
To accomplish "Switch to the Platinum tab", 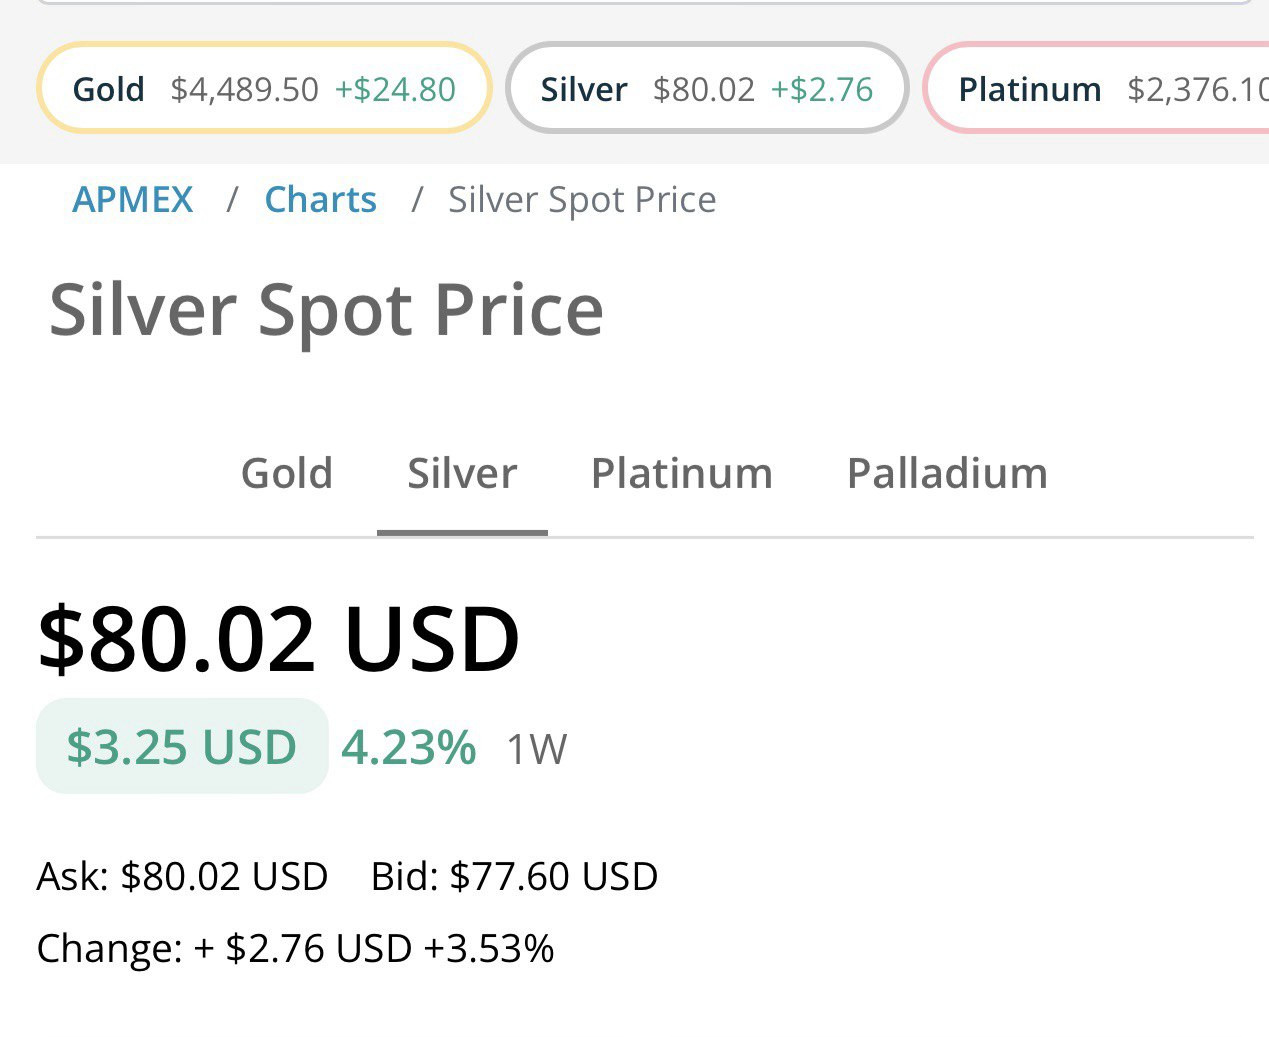I will point(682,473).
